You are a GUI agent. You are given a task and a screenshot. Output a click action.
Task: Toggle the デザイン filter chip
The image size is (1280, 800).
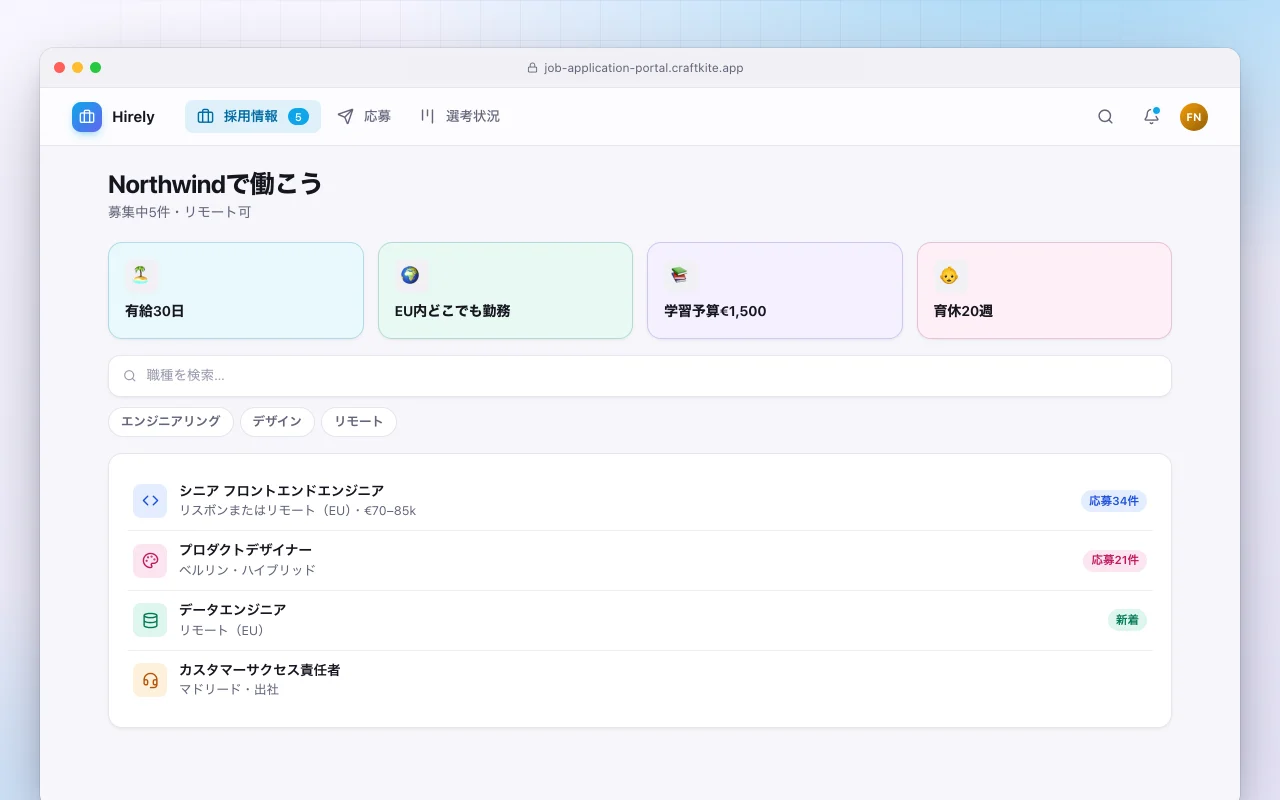click(x=277, y=422)
